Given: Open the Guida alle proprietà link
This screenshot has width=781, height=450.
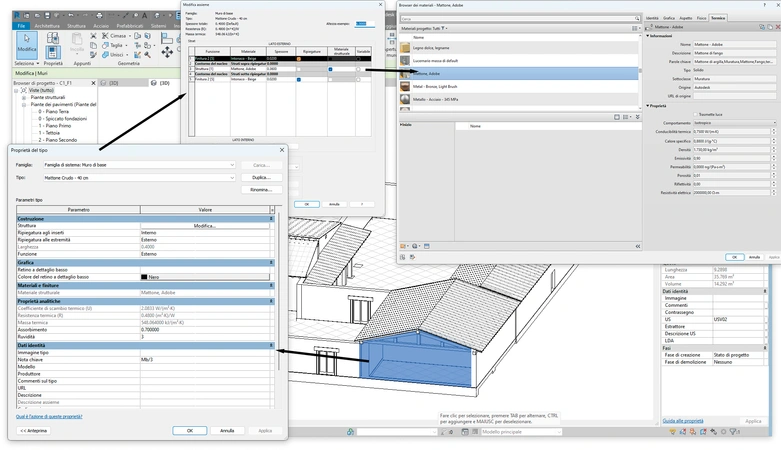Looking at the screenshot, I should [x=682, y=421].
